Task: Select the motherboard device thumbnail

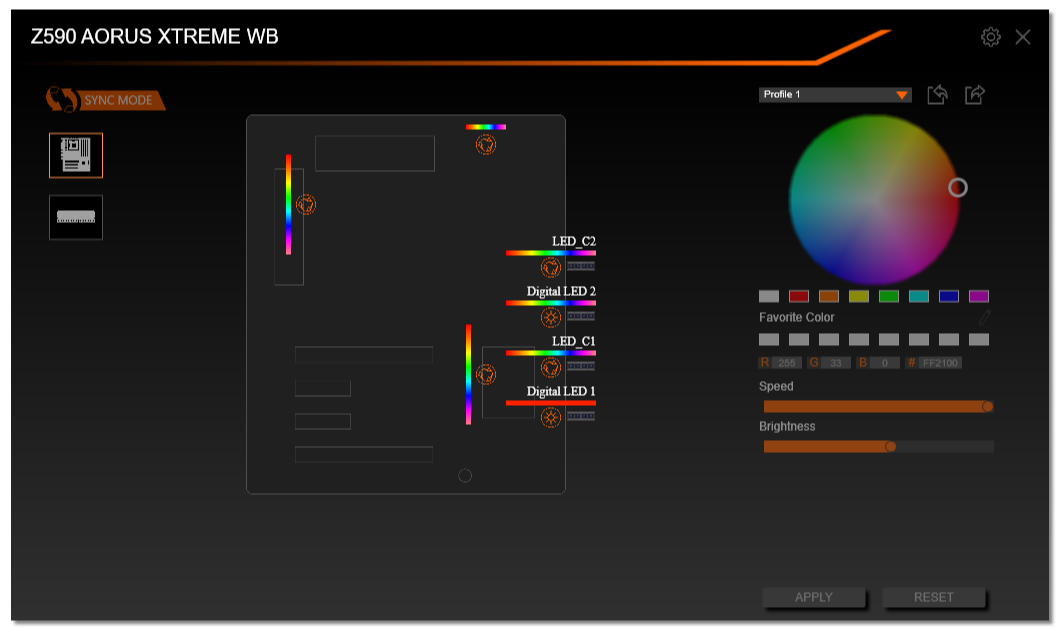Action: point(76,155)
